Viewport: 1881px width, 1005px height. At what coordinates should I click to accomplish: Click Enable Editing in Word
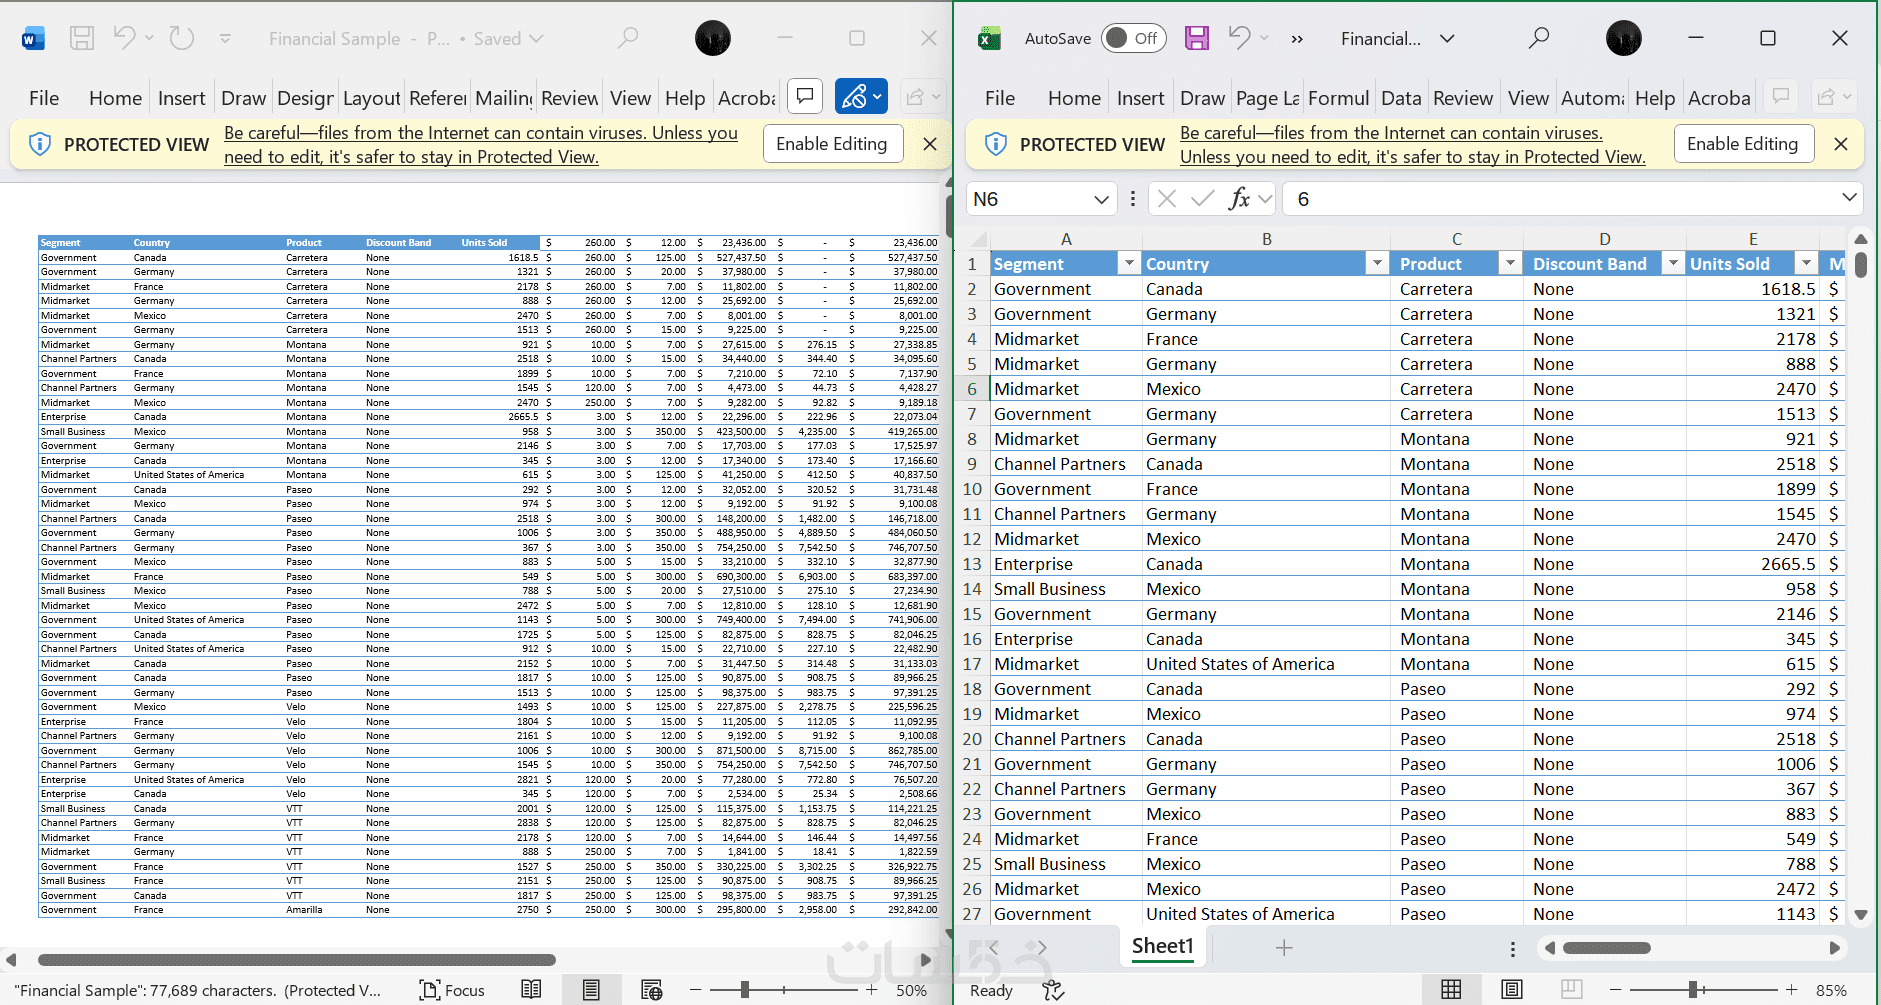831,144
